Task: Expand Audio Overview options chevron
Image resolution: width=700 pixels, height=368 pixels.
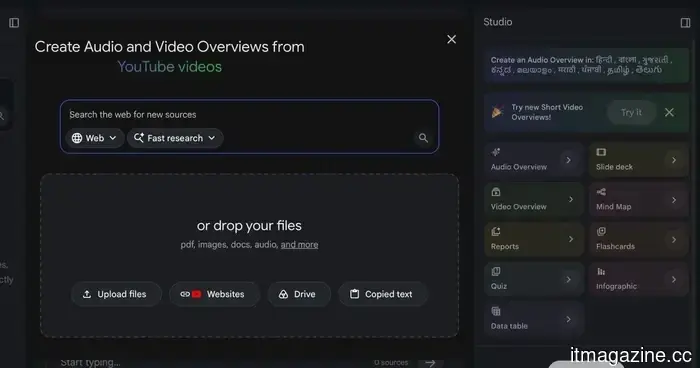Action: [568, 160]
